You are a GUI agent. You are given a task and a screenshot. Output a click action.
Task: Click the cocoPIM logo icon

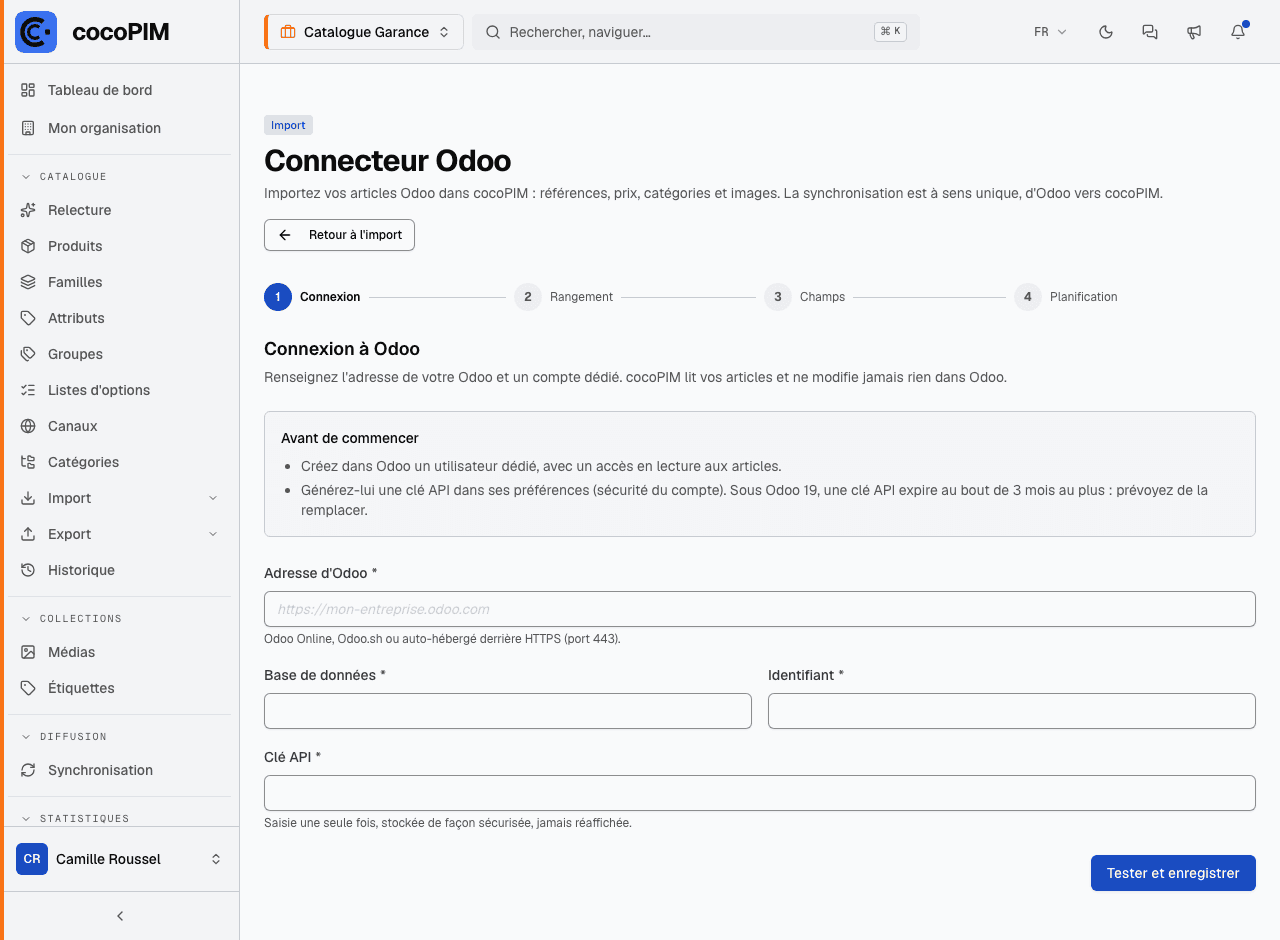click(36, 32)
